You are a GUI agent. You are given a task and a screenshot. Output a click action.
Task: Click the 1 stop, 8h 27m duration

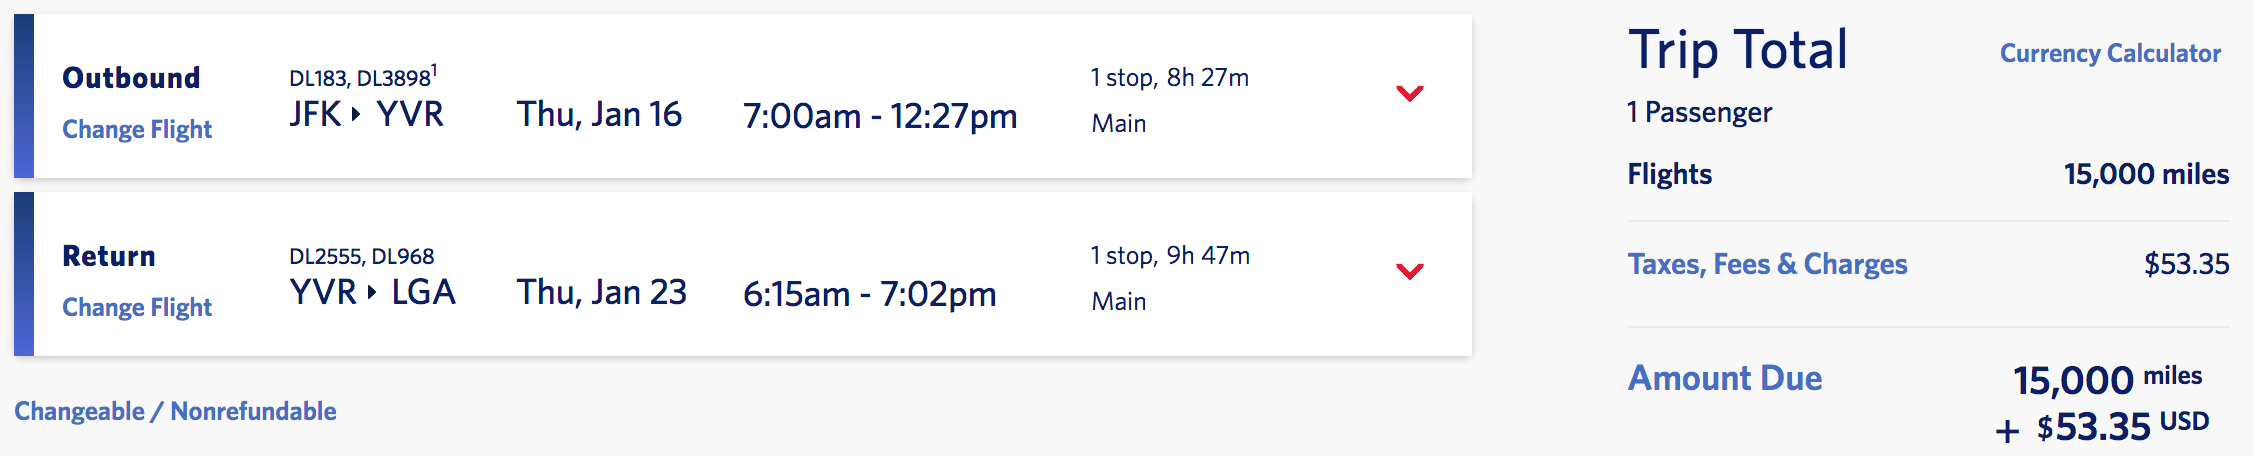[1169, 78]
